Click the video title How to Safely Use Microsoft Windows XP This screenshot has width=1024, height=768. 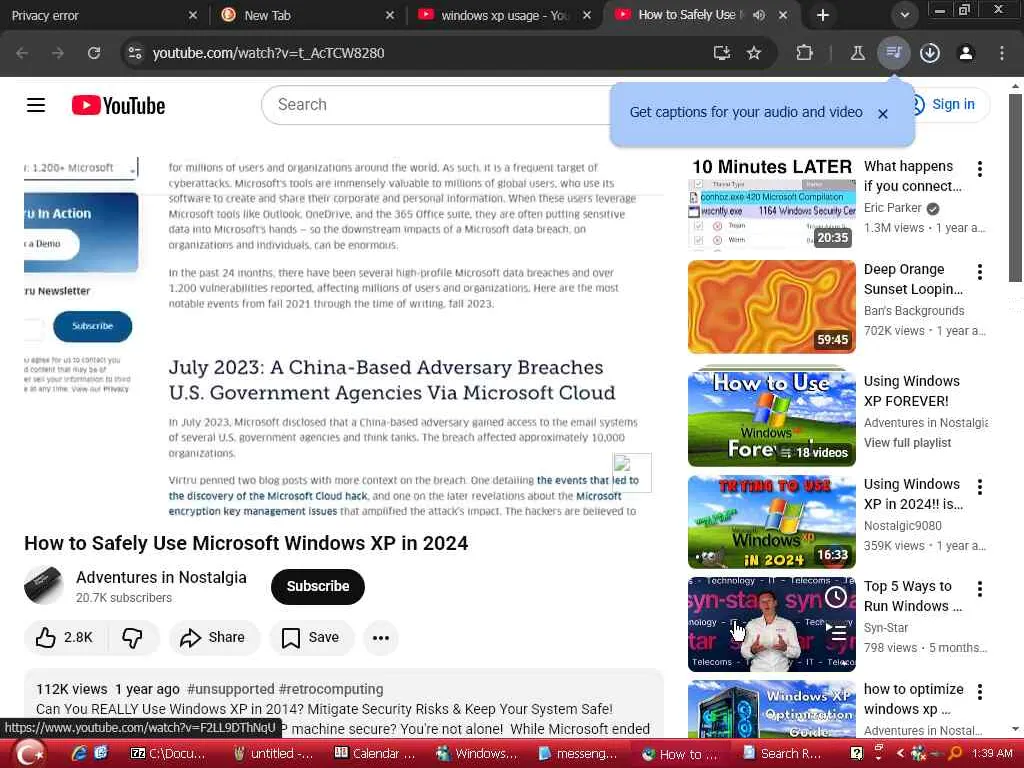click(246, 543)
